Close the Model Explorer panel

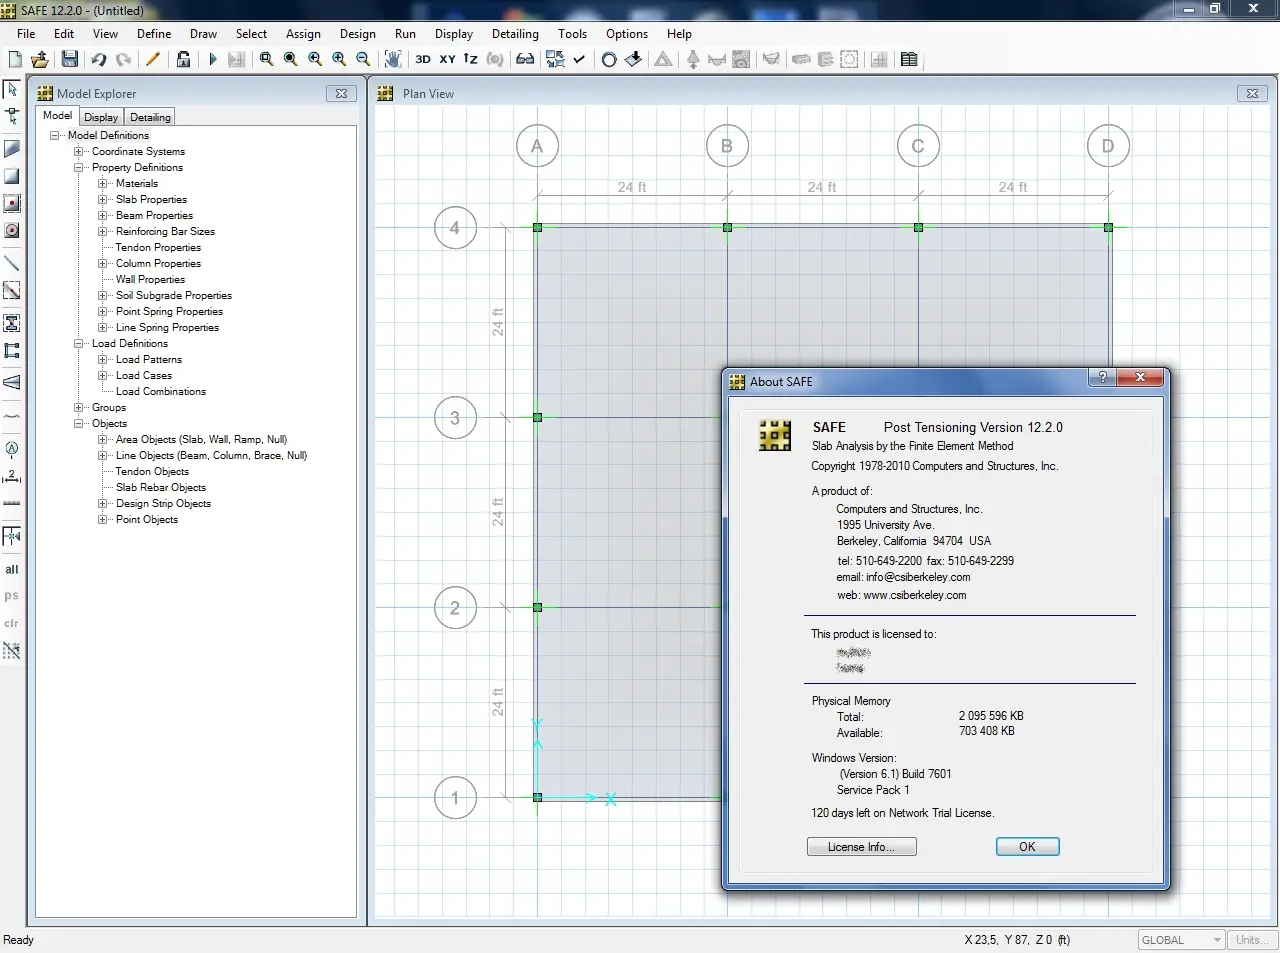pyautogui.click(x=342, y=93)
